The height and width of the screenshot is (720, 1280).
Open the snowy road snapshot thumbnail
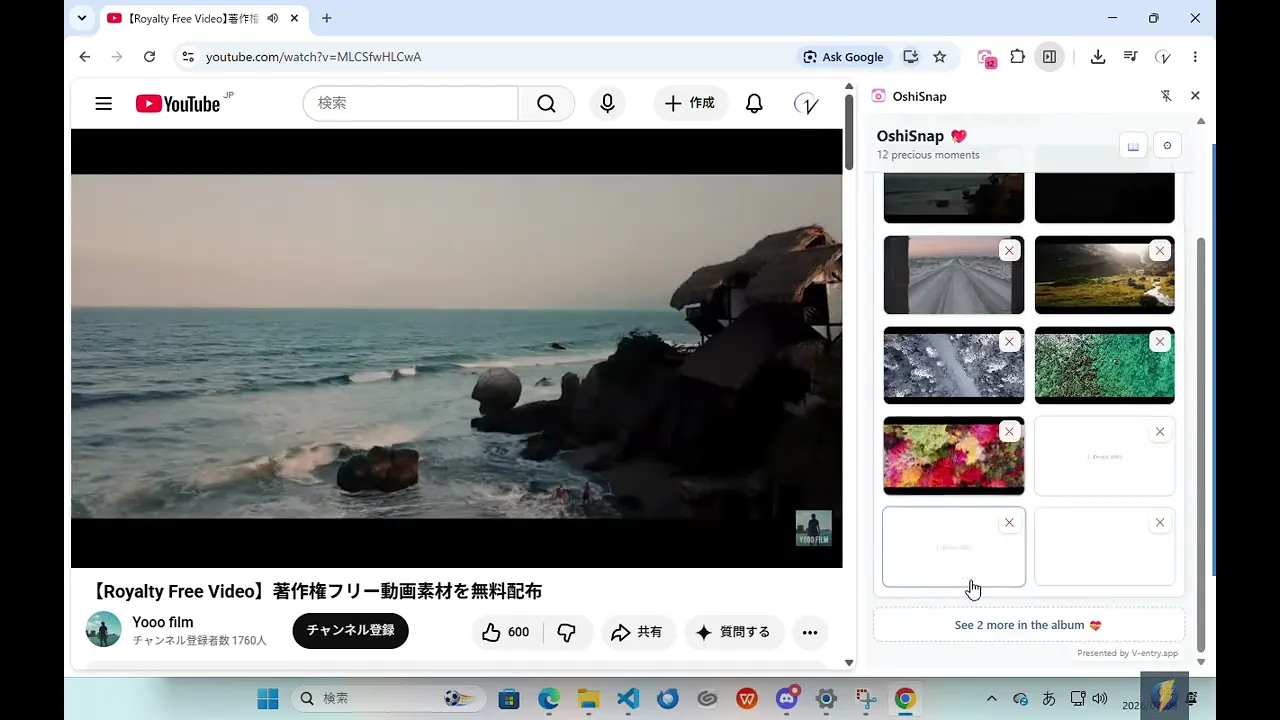click(x=954, y=275)
